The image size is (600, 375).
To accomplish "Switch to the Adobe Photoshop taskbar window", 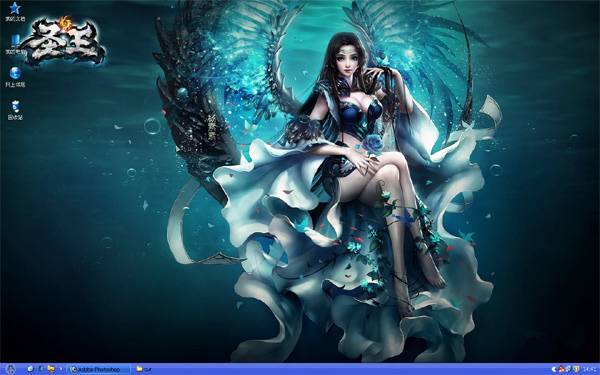I will tap(98, 369).
